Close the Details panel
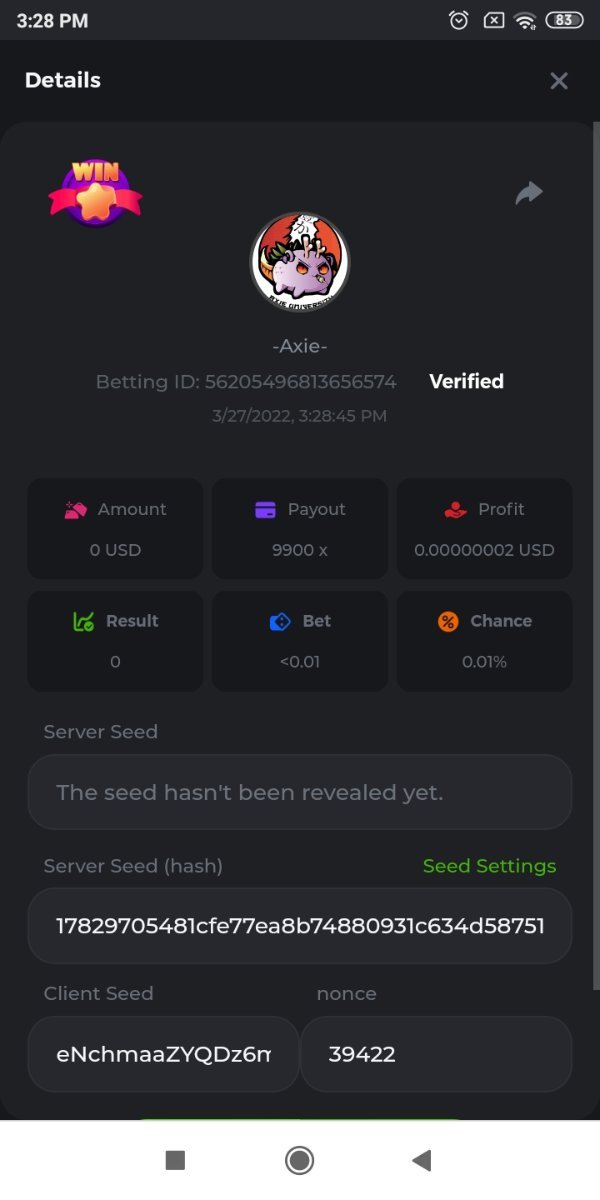Viewport: 600px width, 1200px height. coord(559,81)
